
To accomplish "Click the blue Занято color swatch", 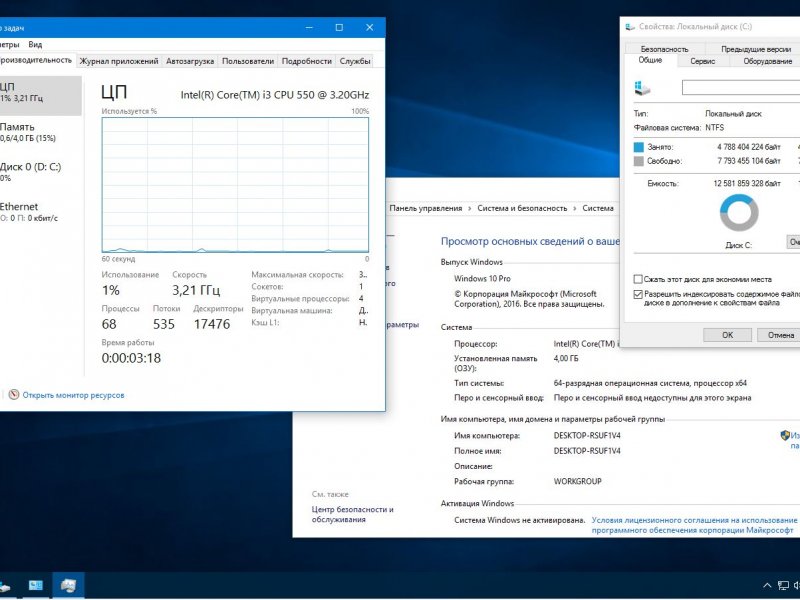I will coord(638,147).
